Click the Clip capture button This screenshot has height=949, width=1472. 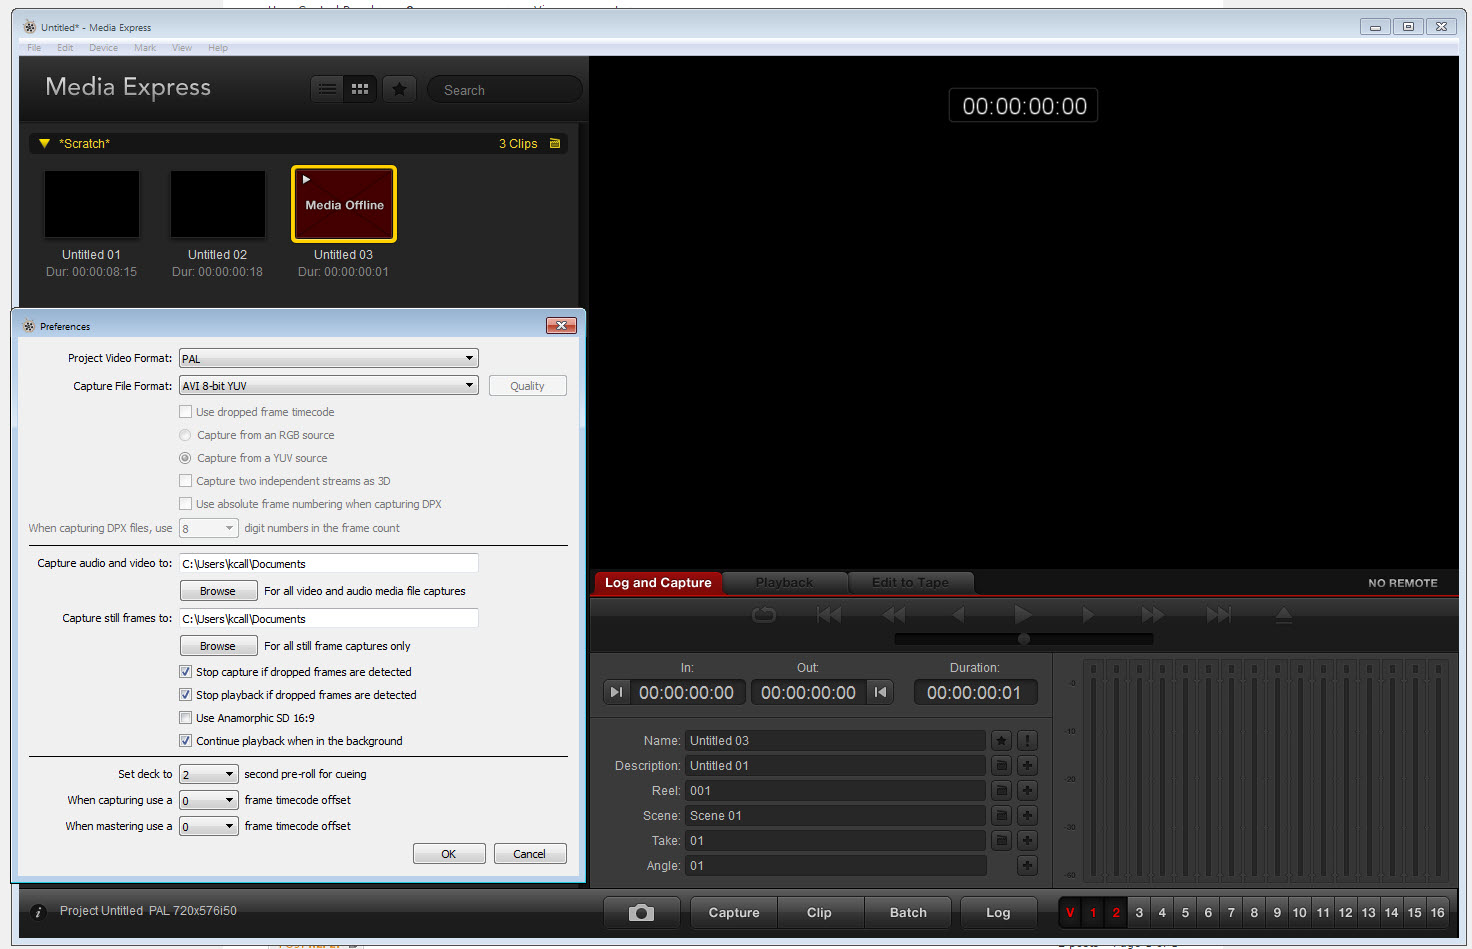click(x=819, y=912)
